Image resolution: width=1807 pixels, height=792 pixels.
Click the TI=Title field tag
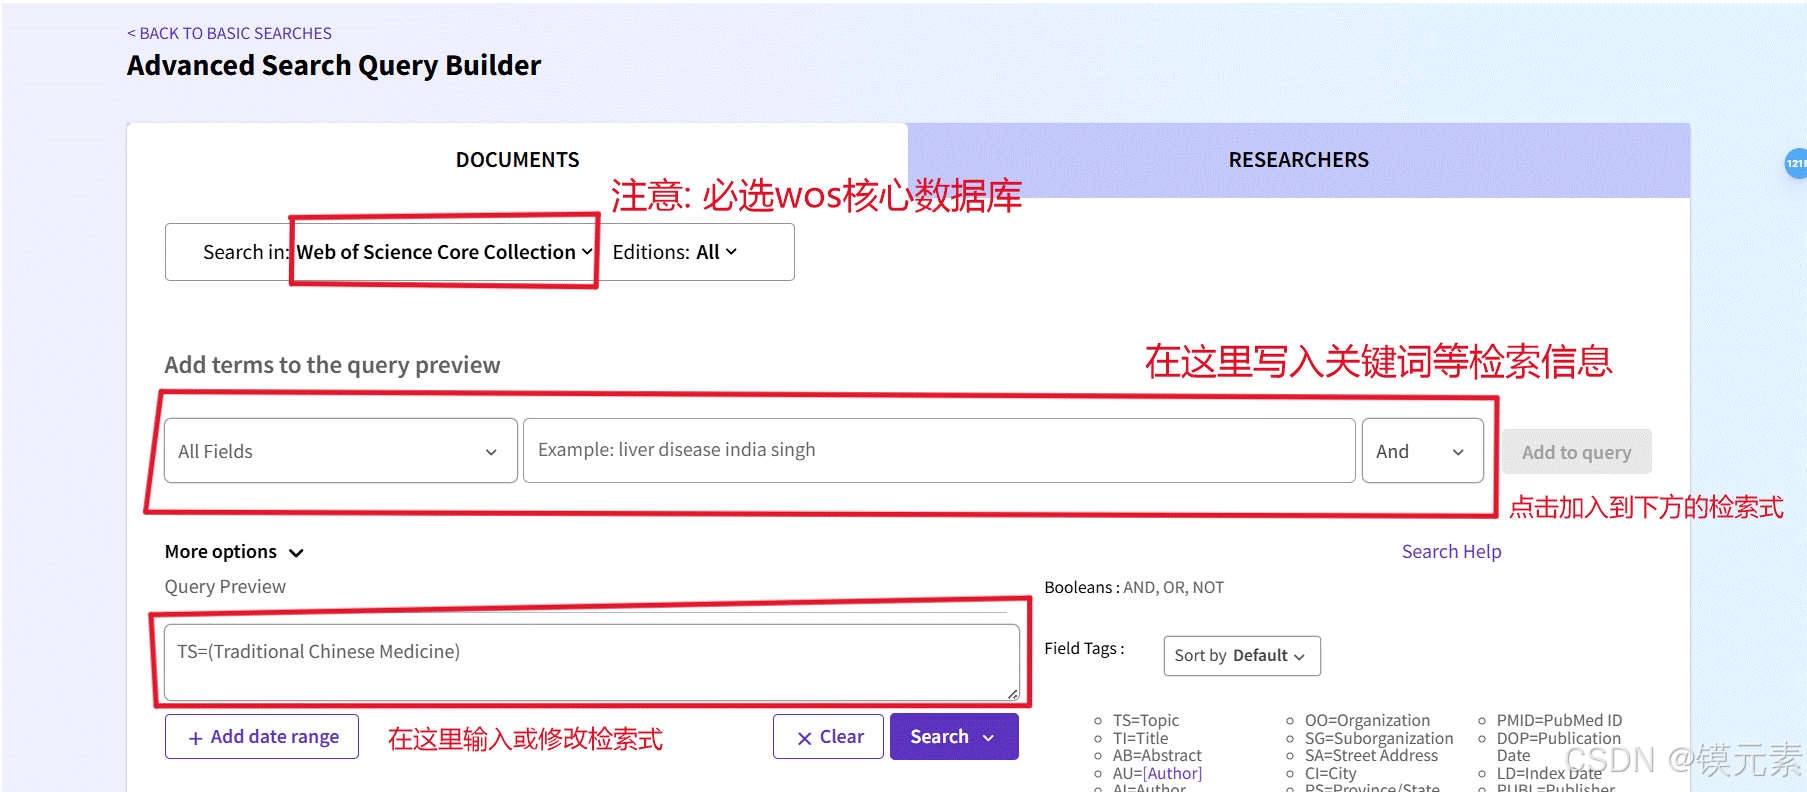tap(1140, 738)
